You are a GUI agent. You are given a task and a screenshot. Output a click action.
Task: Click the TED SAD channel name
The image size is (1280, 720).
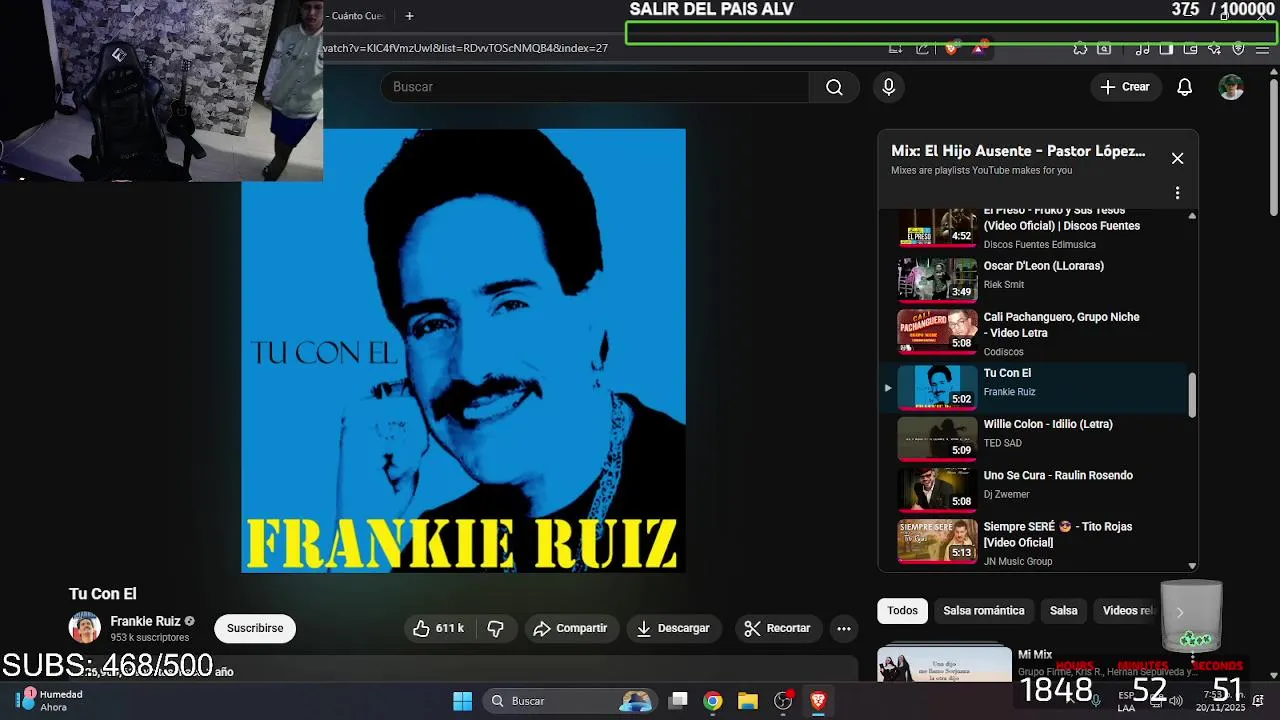pos(1002,443)
